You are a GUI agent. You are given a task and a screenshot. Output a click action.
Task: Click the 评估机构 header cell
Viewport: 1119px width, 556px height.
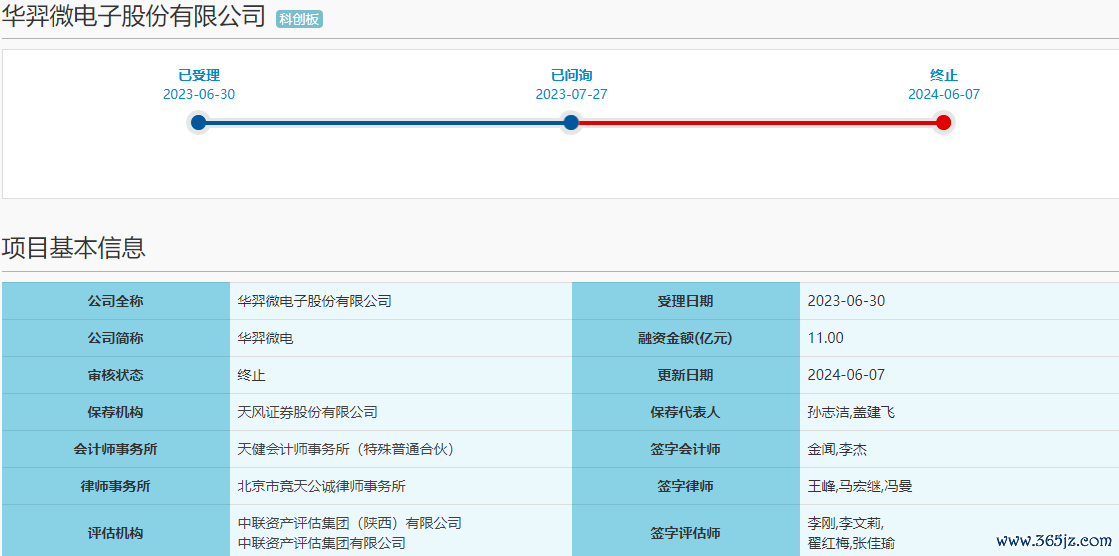[116, 532]
